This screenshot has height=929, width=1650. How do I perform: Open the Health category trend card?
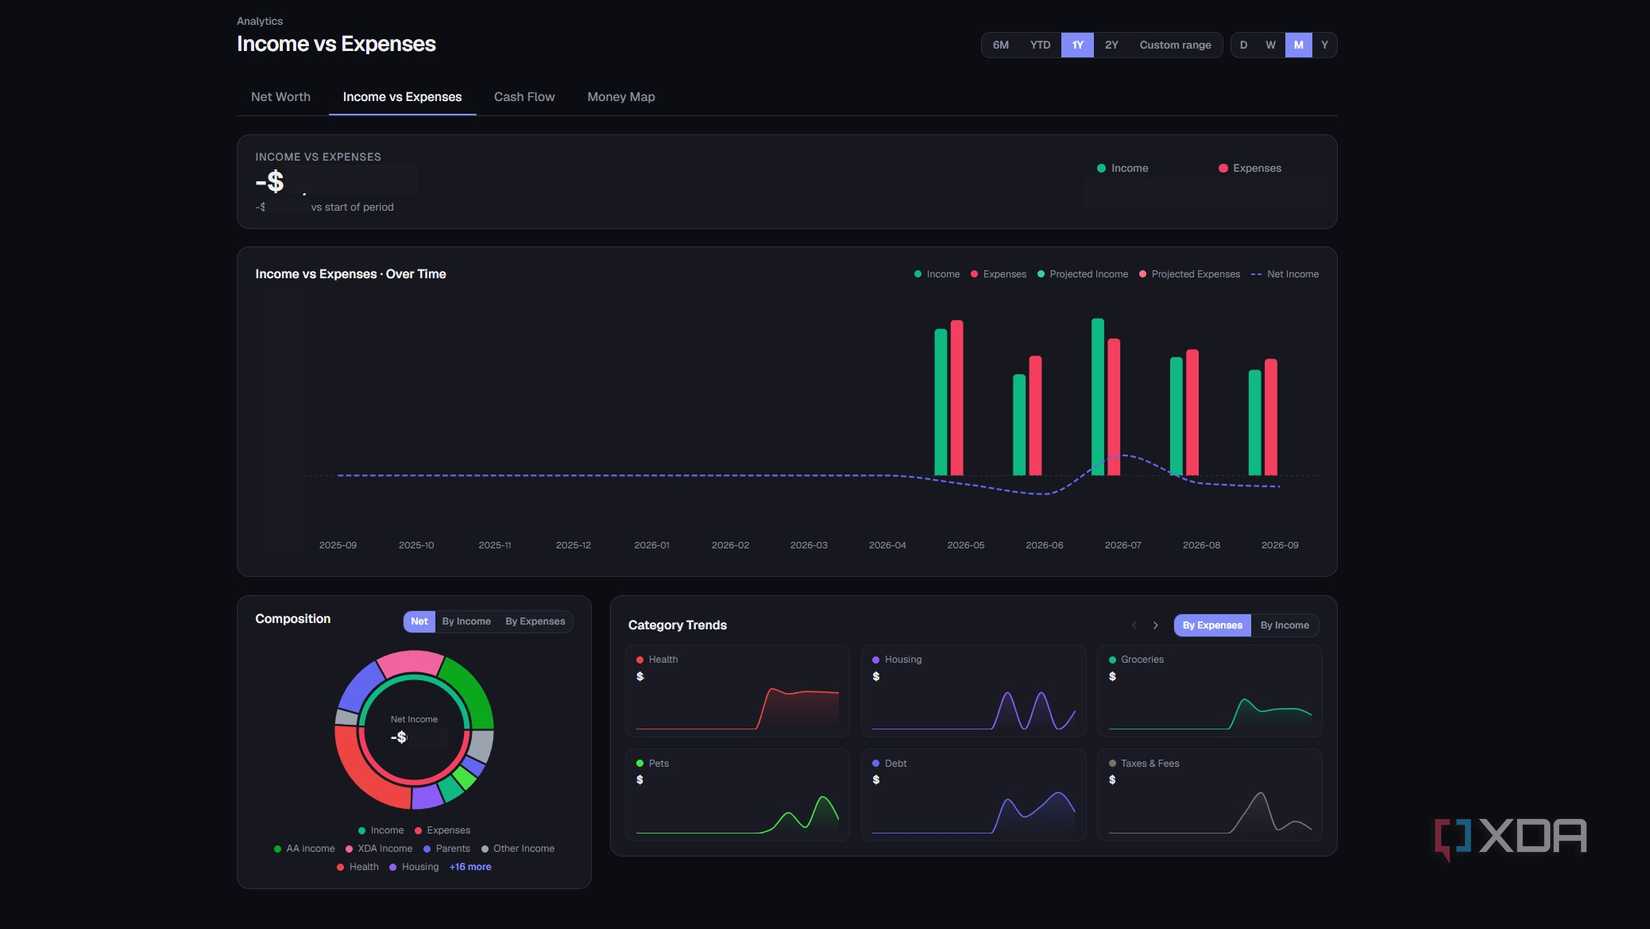[738, 691]
